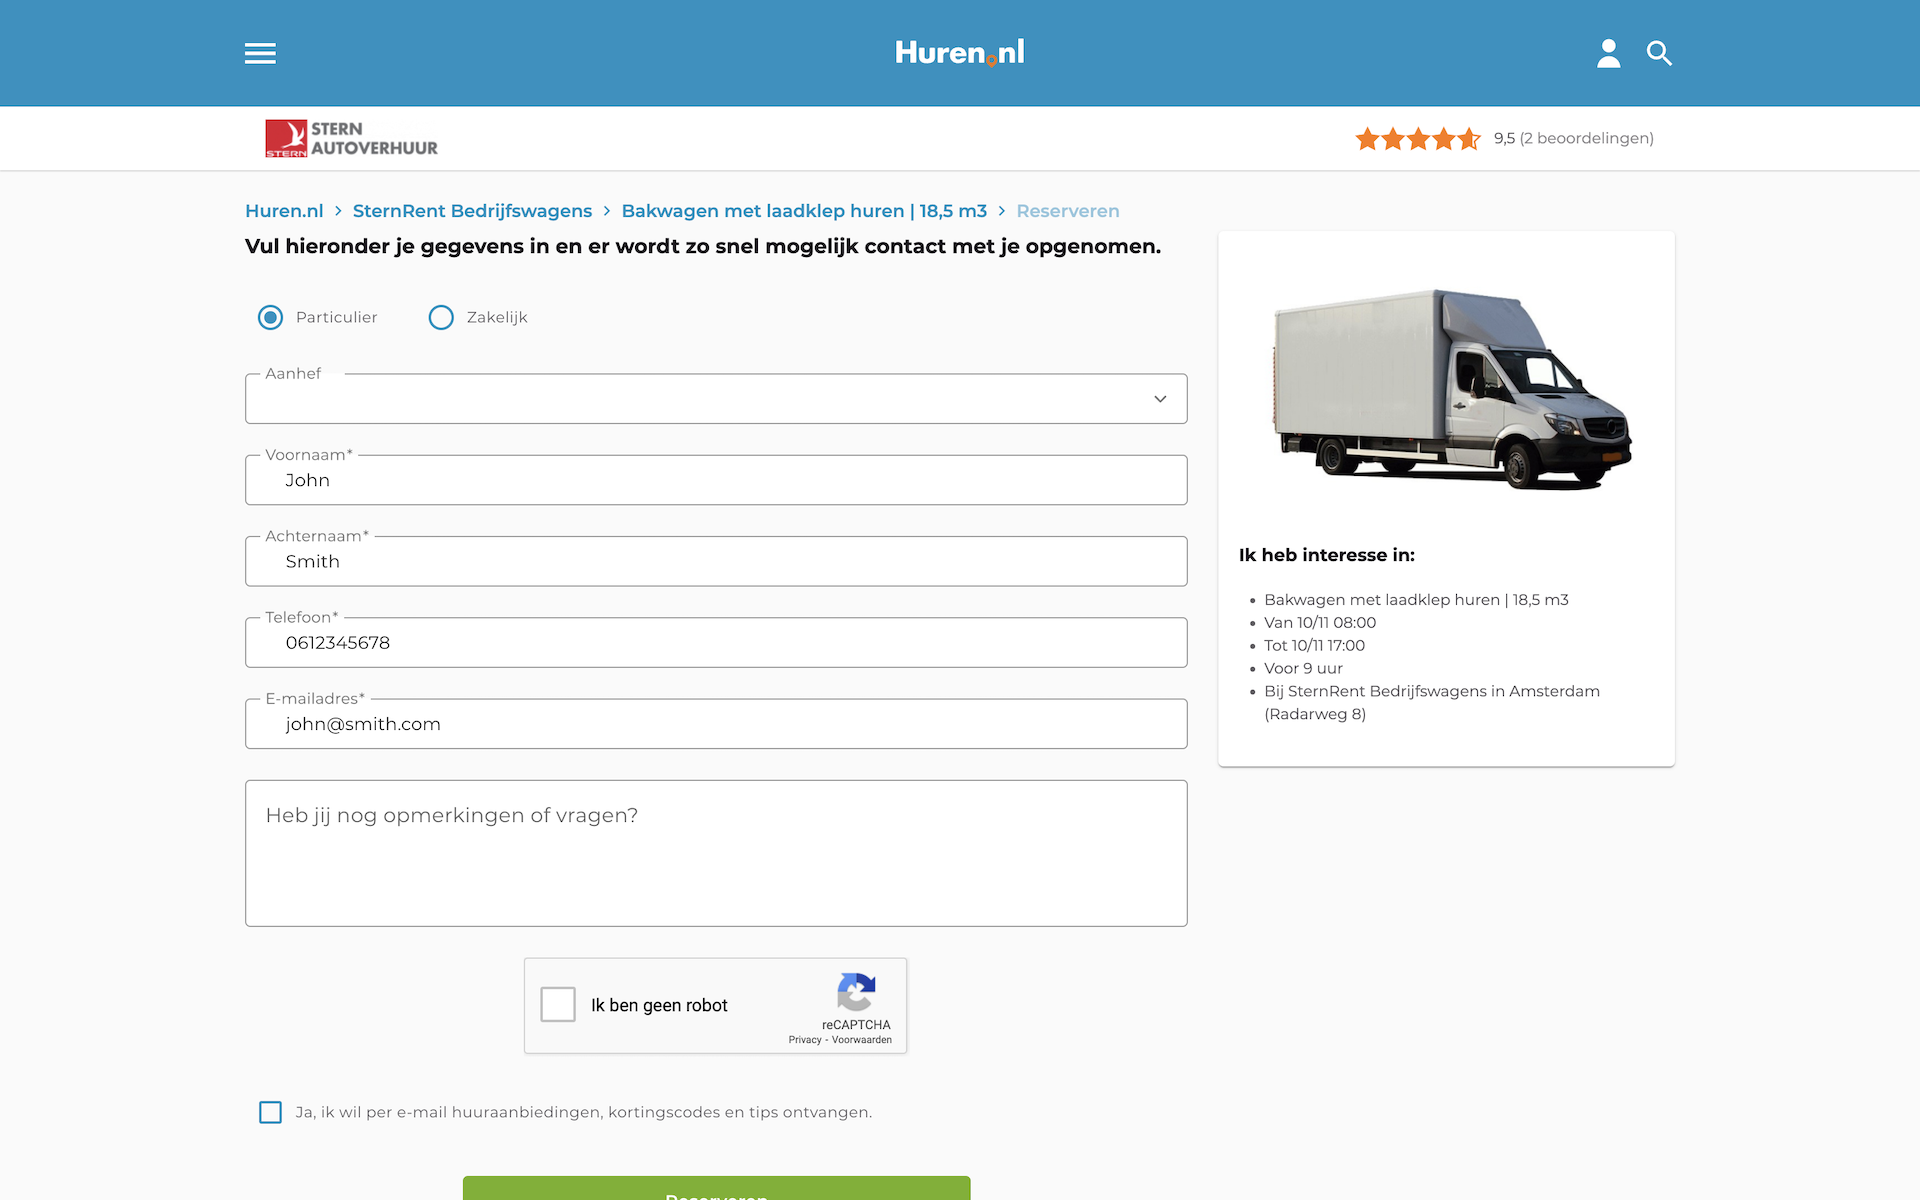Click the Huren.nl header logo
Screen dimensions: 1920x1200
pos(959,53)
